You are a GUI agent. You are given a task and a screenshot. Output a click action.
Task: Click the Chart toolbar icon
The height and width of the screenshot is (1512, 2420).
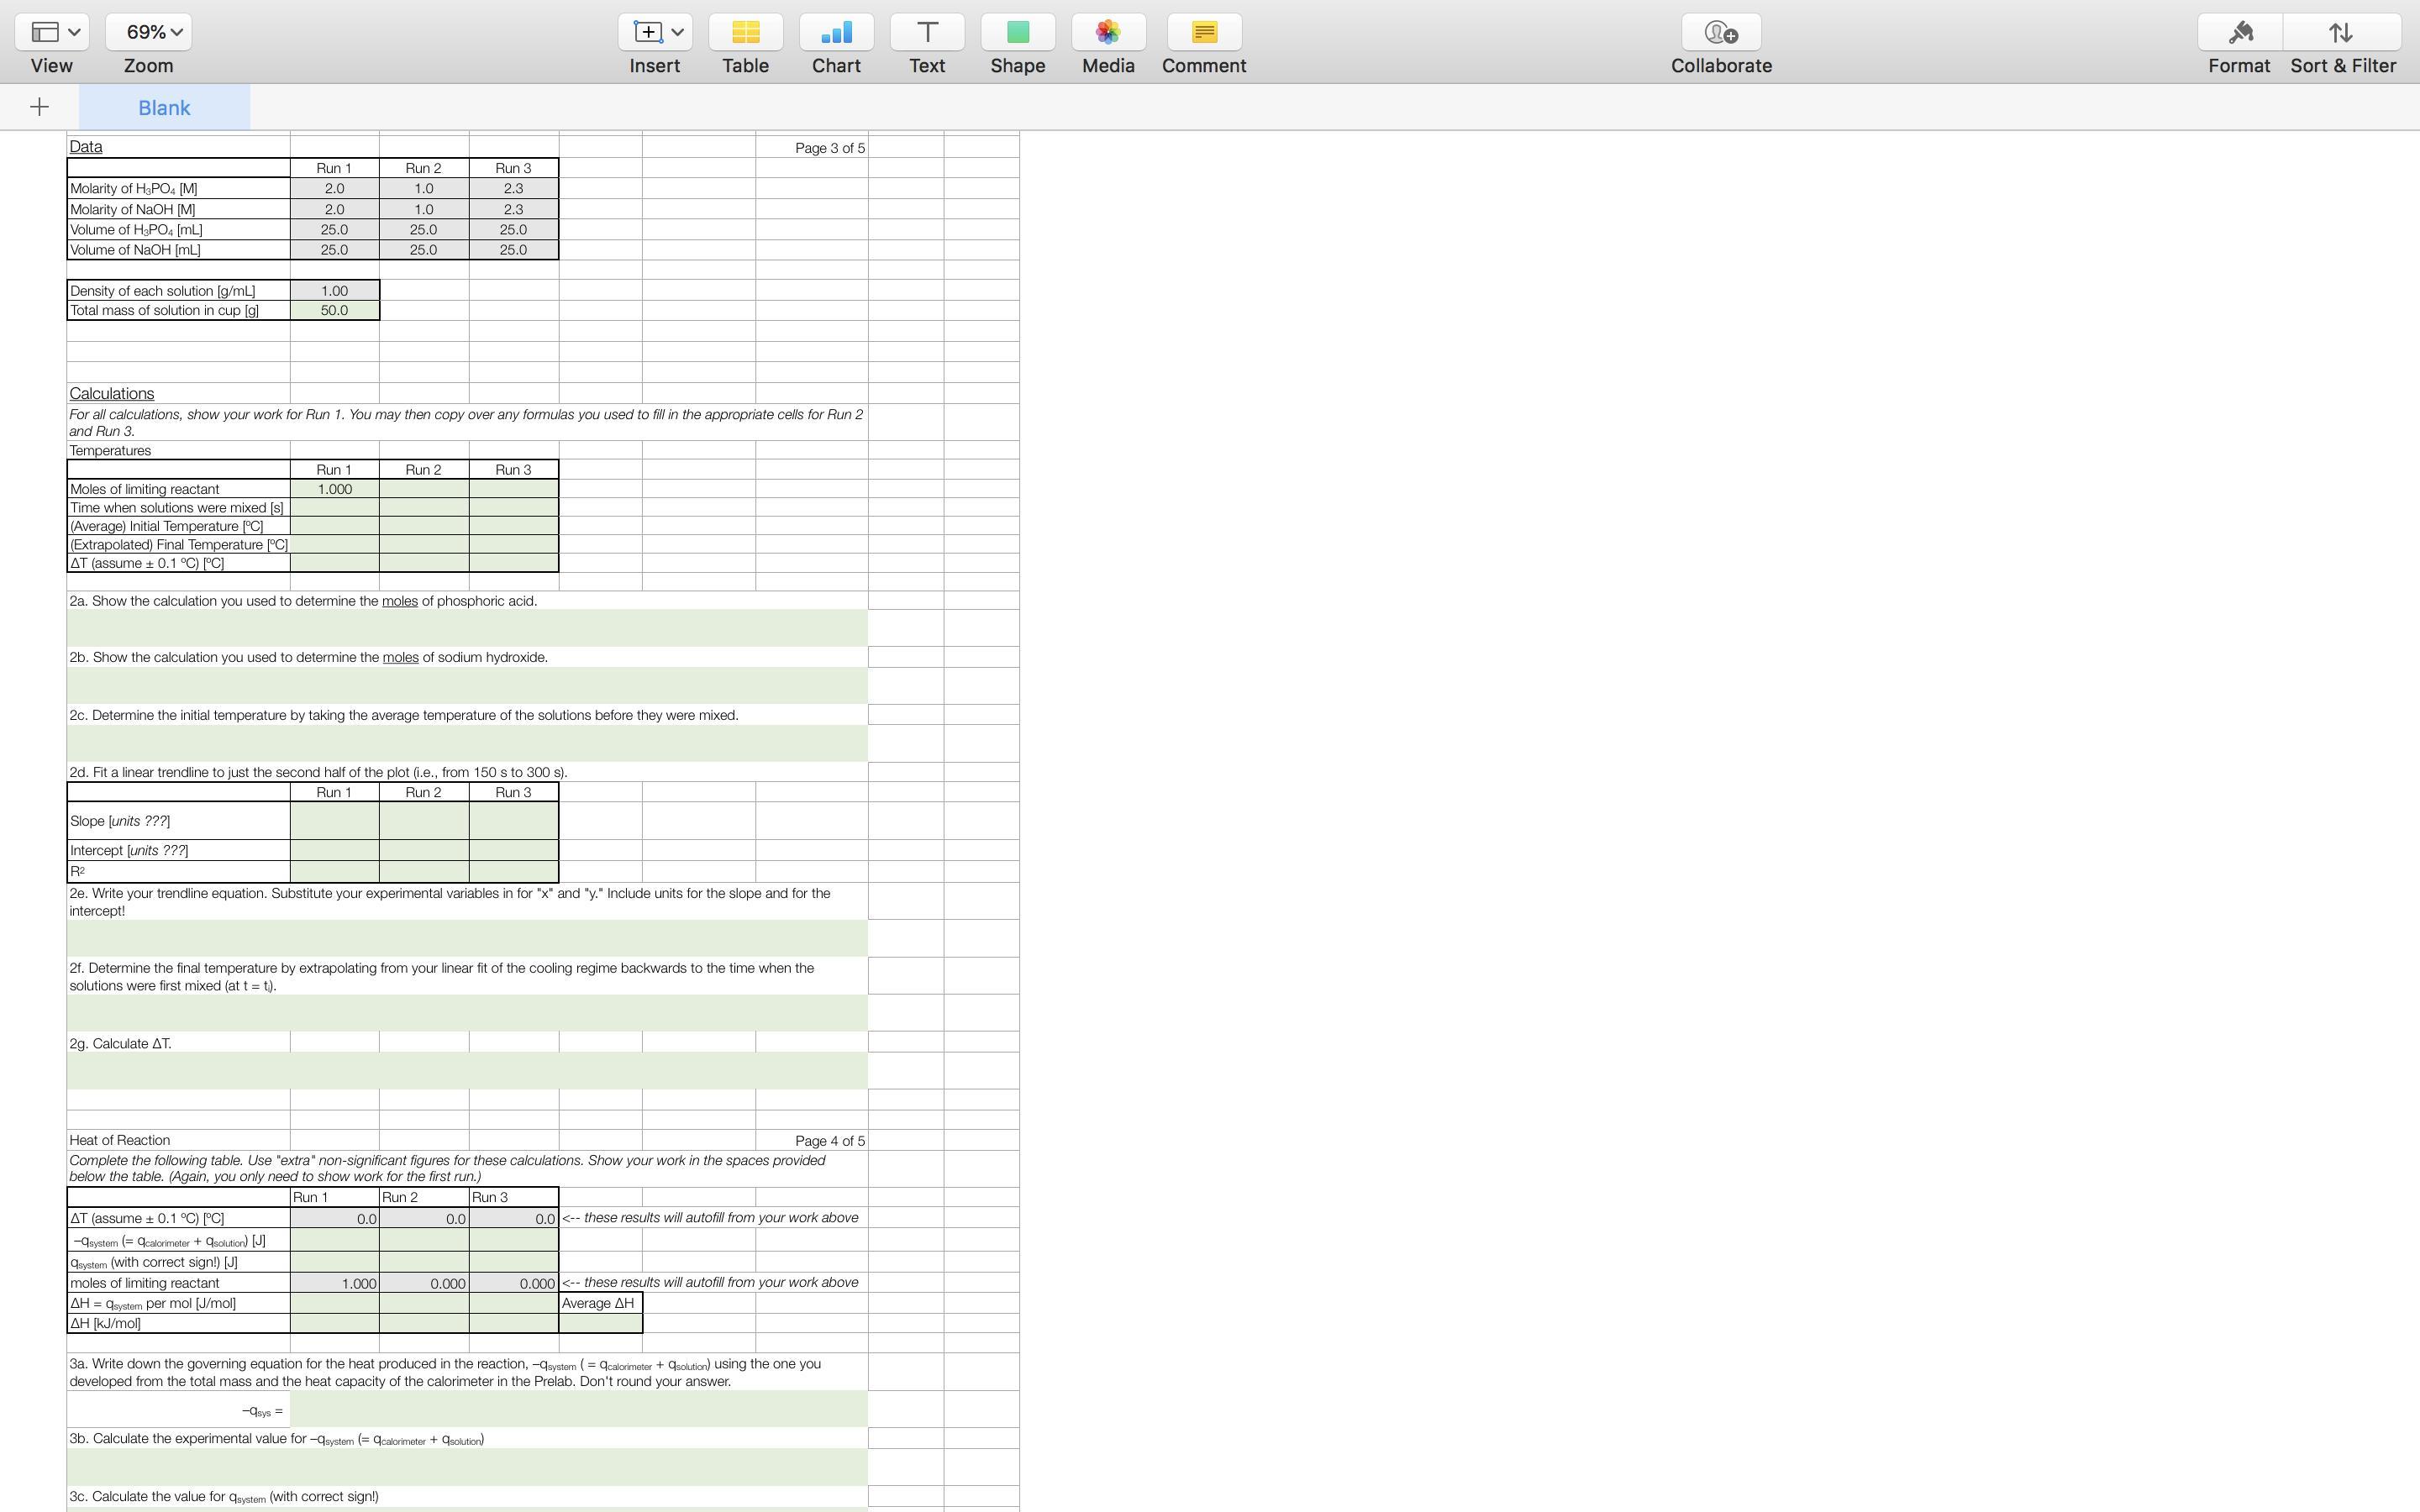point(836,33)
